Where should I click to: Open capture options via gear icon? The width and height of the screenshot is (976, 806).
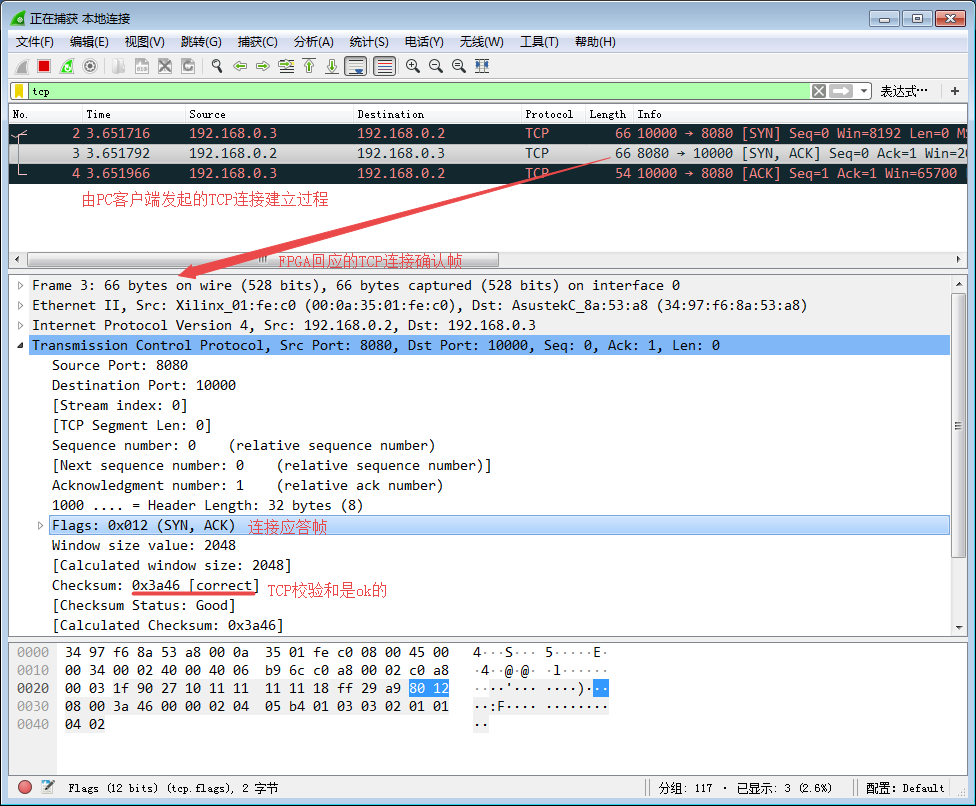pos(90,66)
